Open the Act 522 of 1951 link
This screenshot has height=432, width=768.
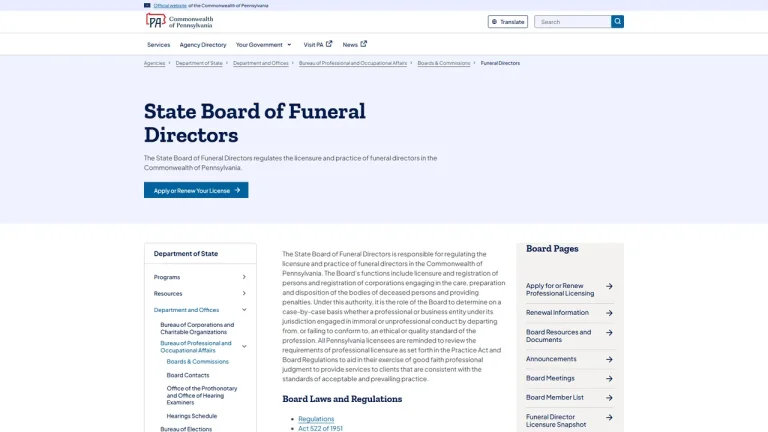coord(320,429)
